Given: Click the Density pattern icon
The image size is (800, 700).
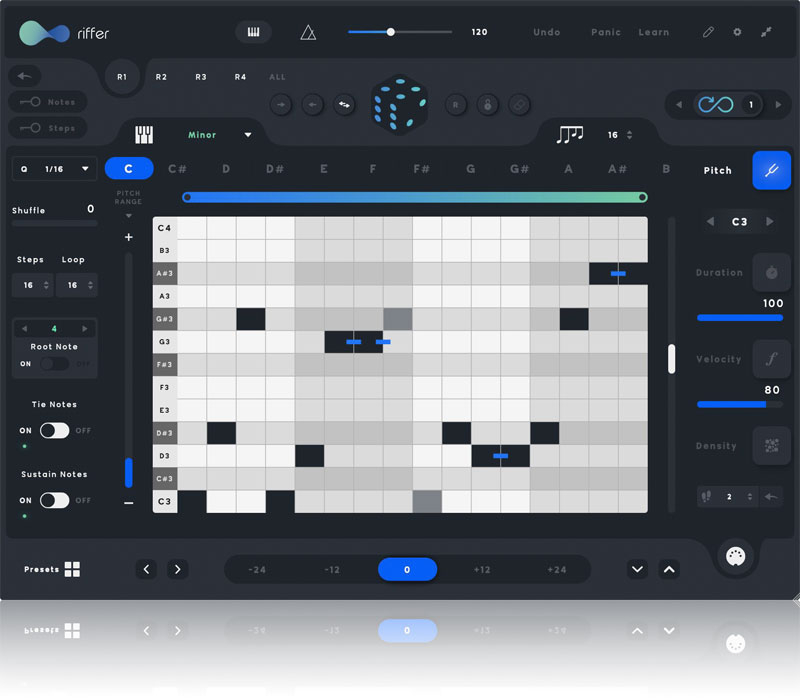Looking at the screenshot, I should [x=771, y=446].
